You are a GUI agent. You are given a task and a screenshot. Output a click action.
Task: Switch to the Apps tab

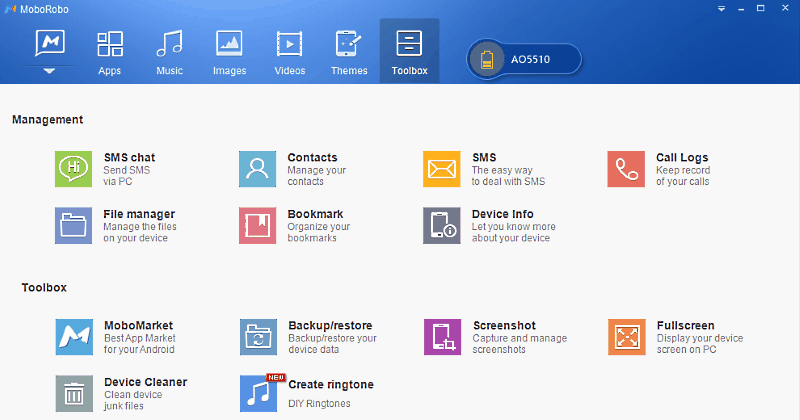[x=110, y=52]
